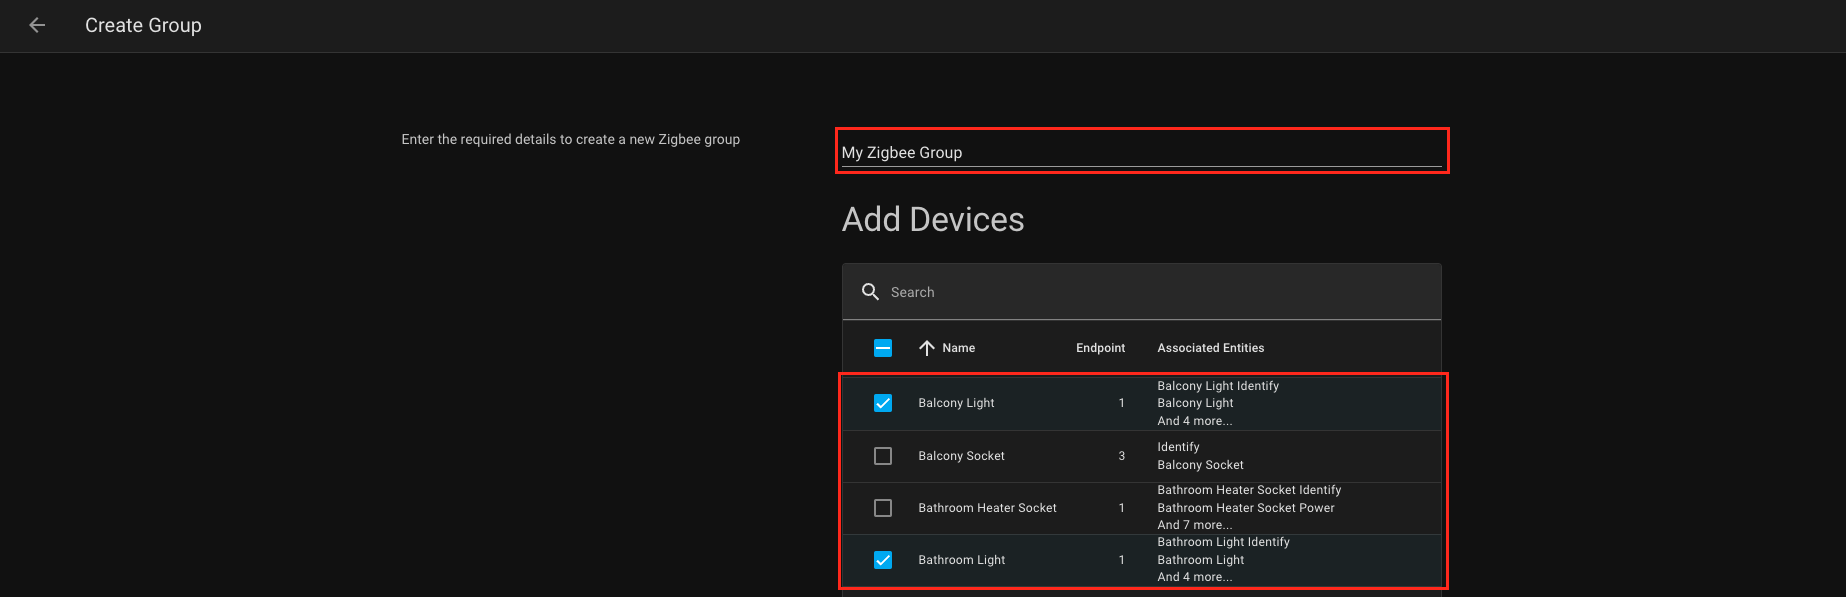Click the group name input field

[1141, 152]
